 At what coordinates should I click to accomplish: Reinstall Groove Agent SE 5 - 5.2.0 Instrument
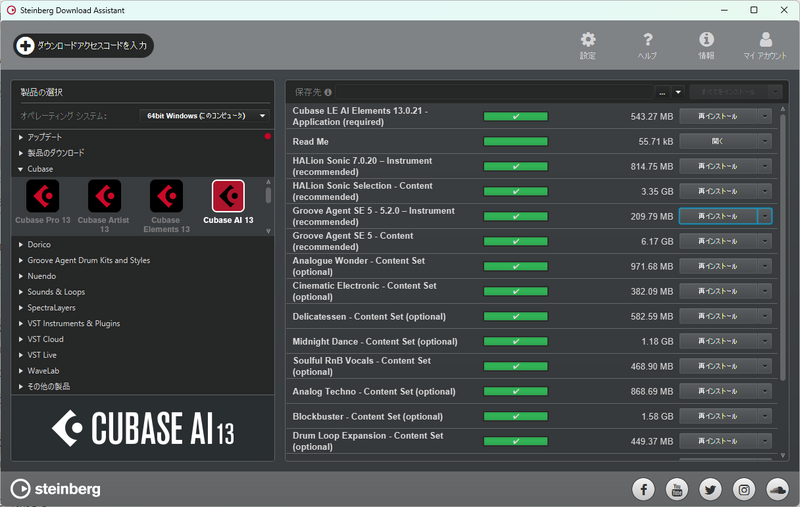point(718,216)
